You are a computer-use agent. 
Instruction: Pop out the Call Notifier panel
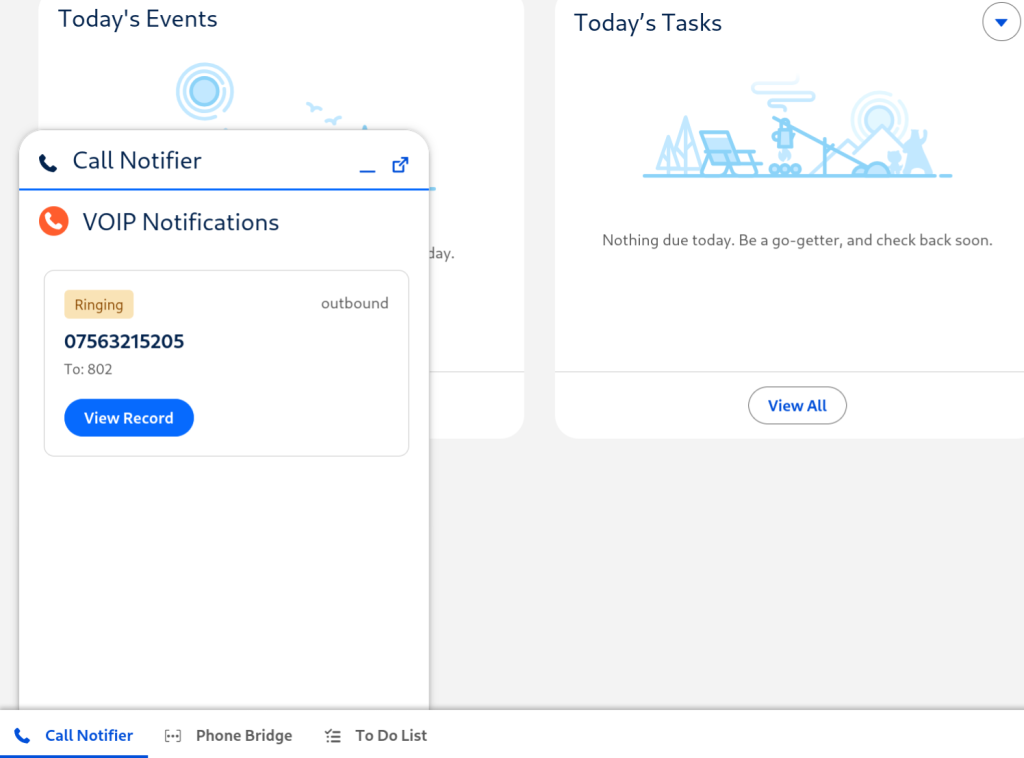[x=400, y=165]
